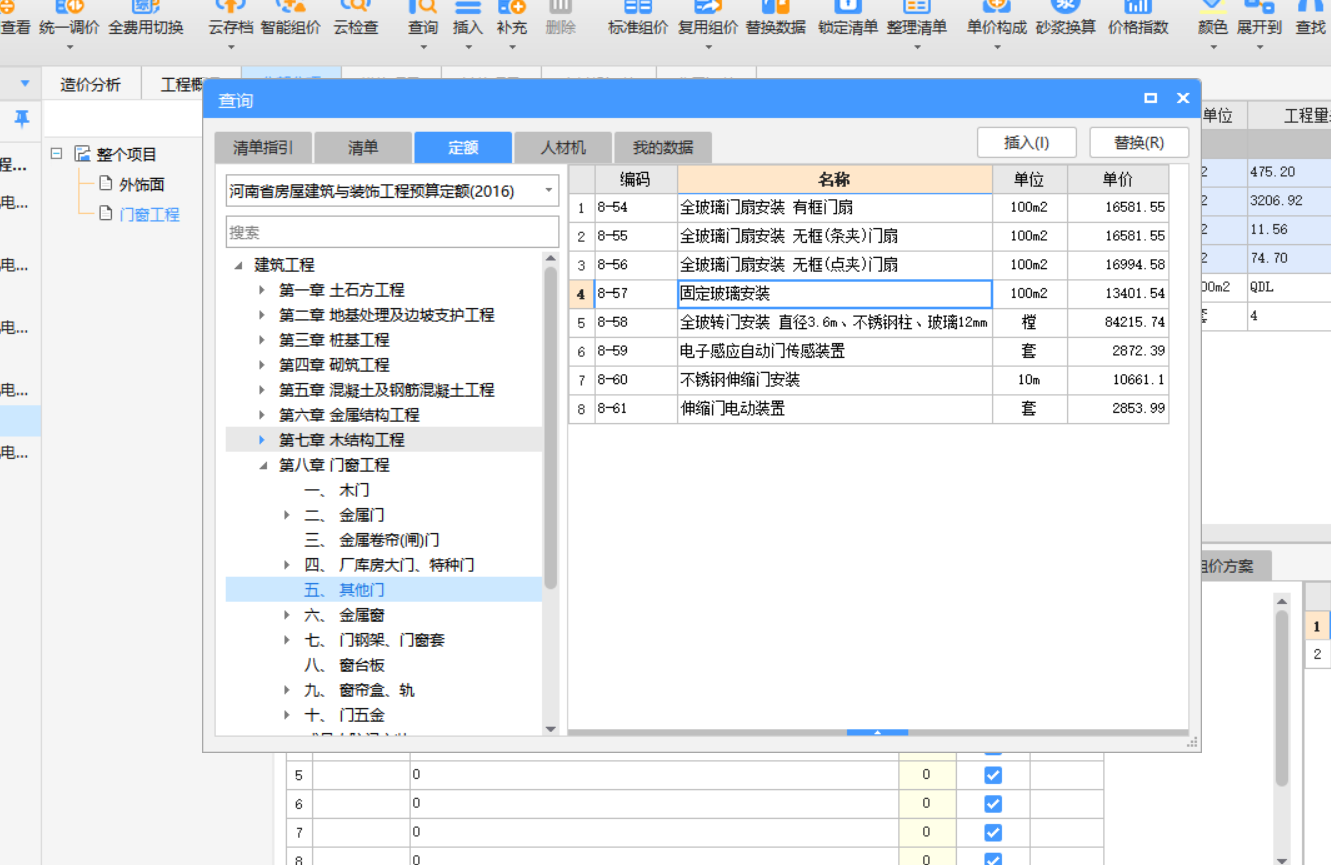The width and height of the screenshot is (1331, 865).
Task: Toggle checkbox in row 7 of bottom table
Action: (x=993, y=832)
